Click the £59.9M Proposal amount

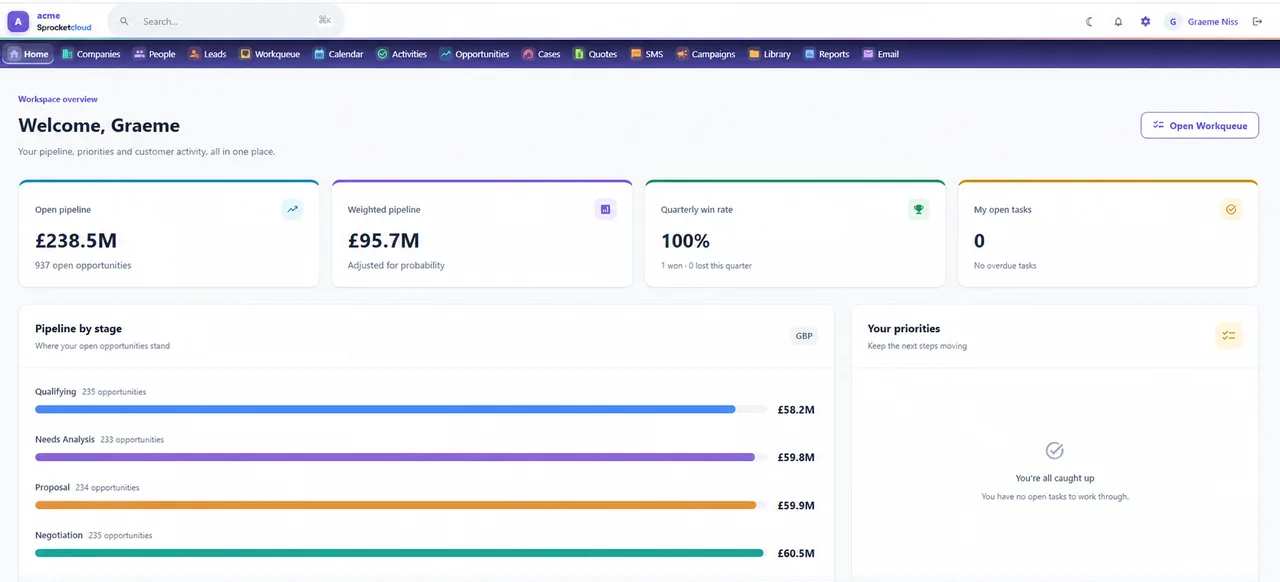[796, 506]
